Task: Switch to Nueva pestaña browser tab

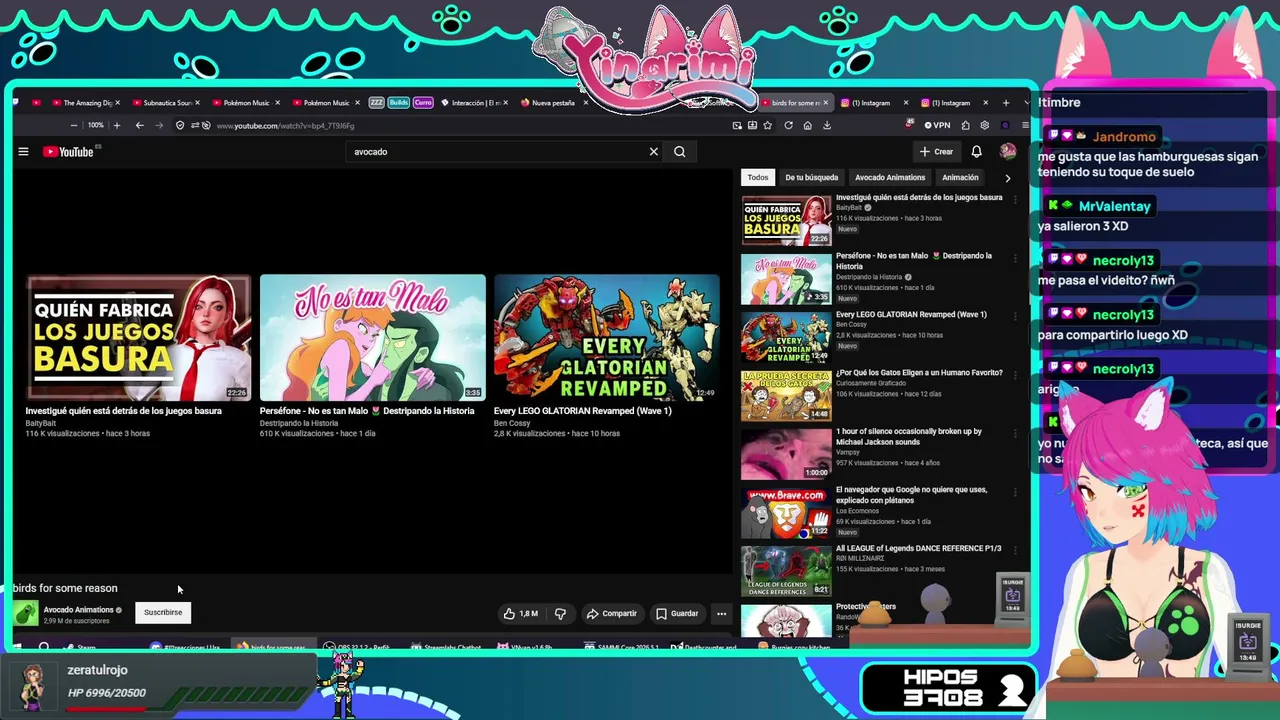Action: pos(553,103)
